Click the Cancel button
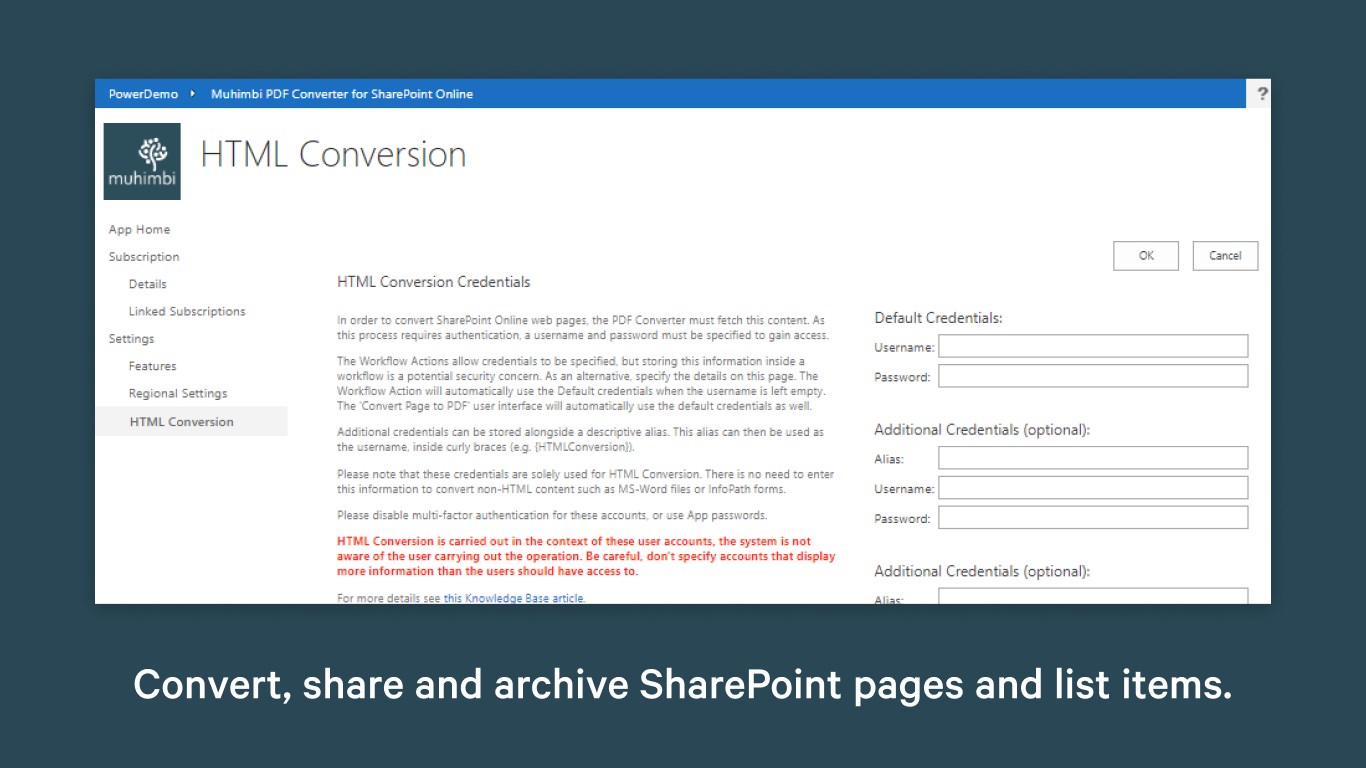Image resolution: width=1366 pixels, height=768 pixels. tap(1225, 256)
